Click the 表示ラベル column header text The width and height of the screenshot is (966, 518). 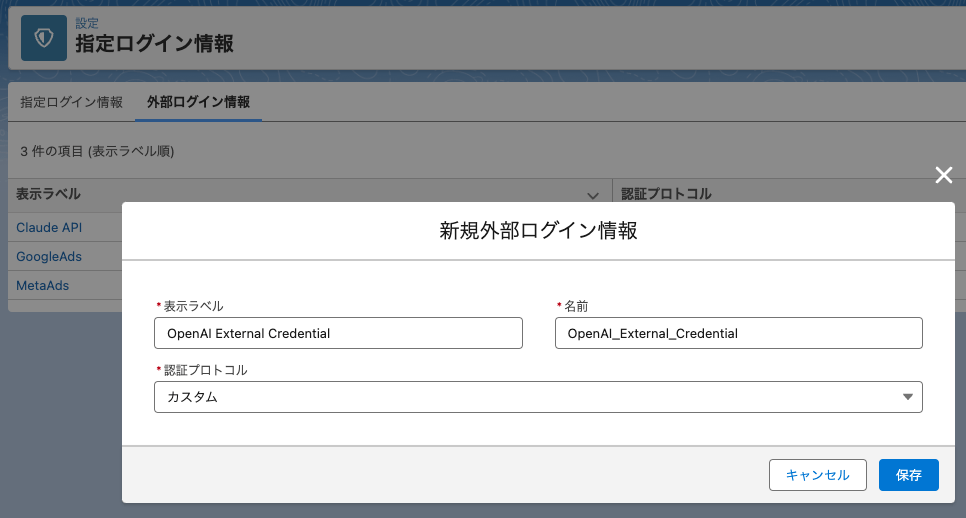[48, 194]
